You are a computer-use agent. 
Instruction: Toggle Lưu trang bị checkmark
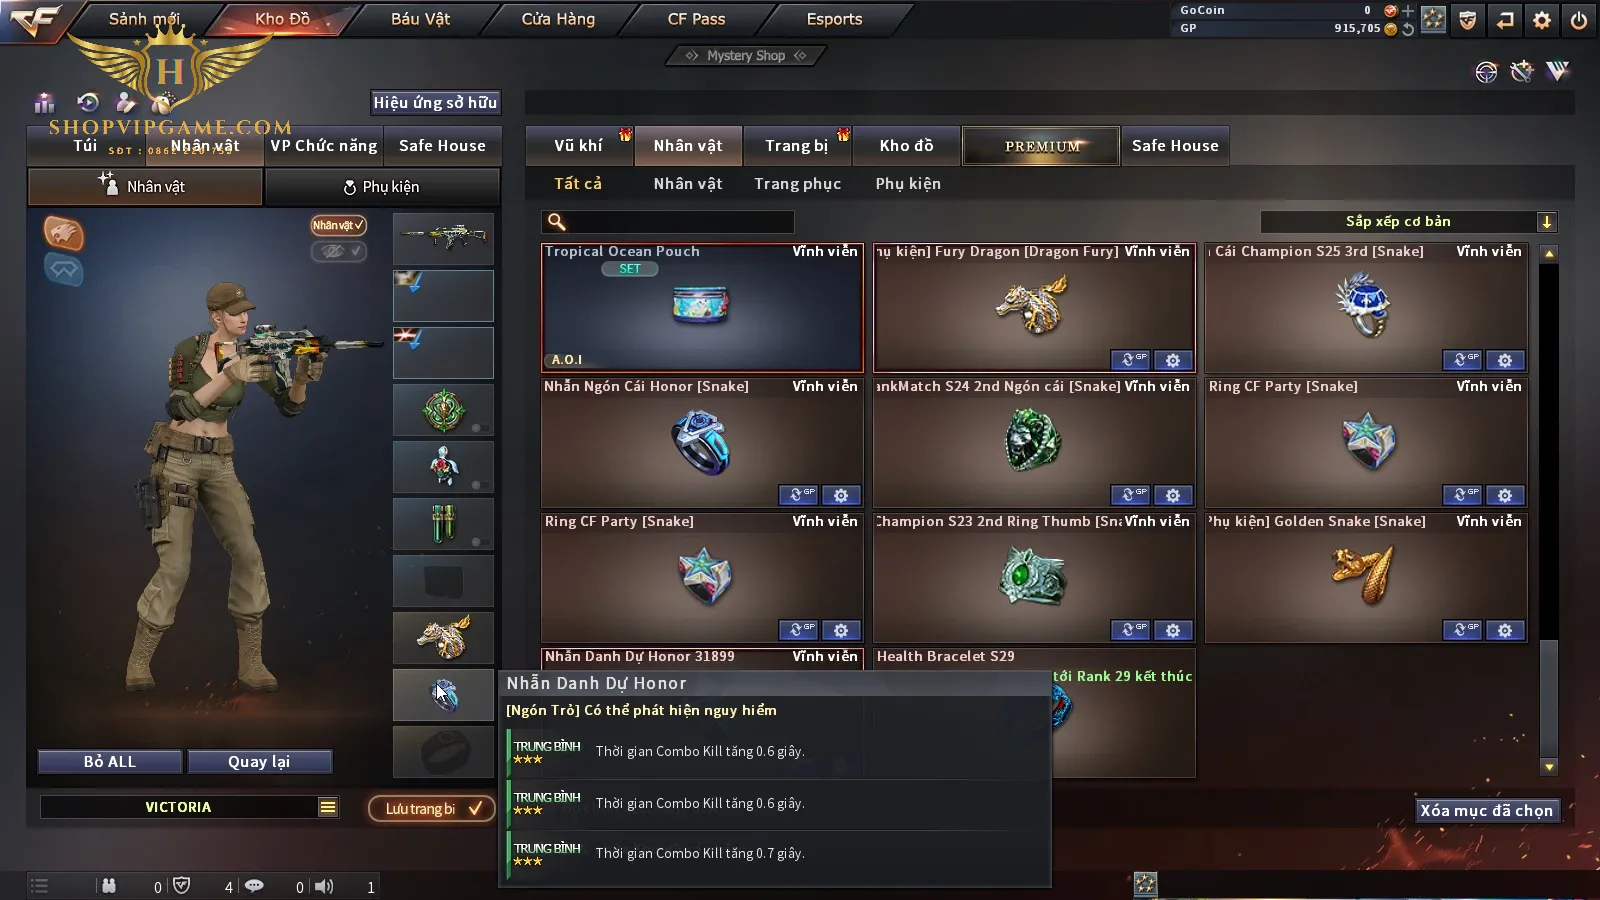(x=432, y=808)
